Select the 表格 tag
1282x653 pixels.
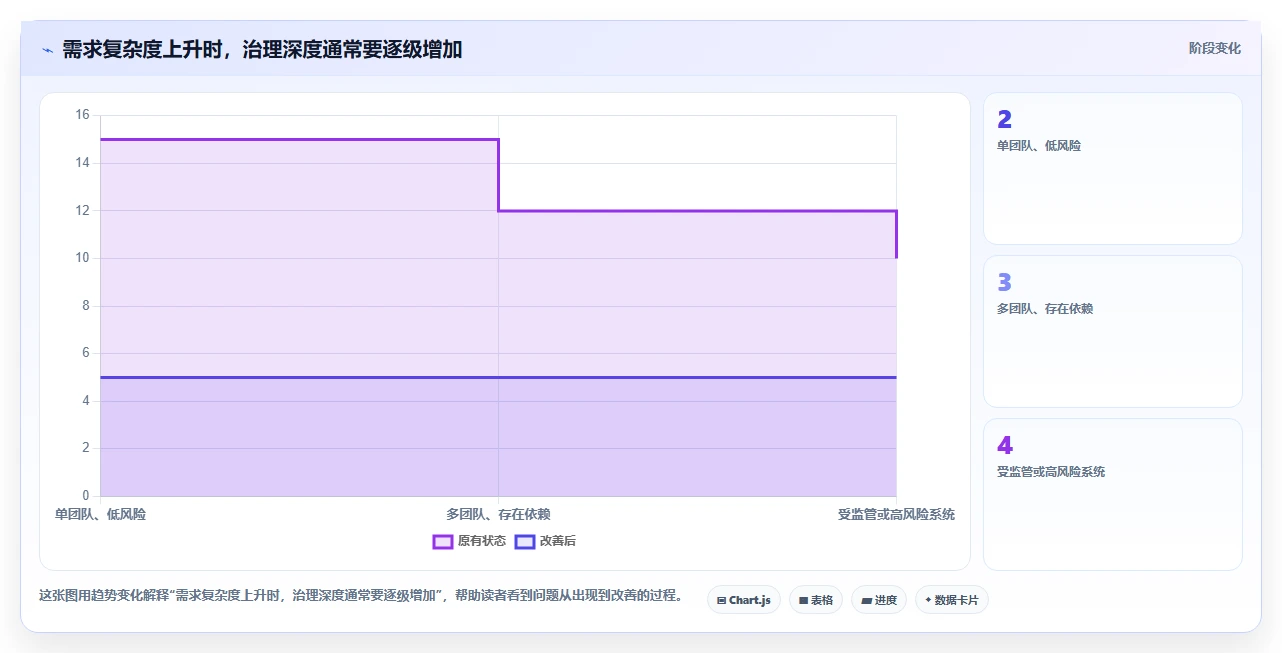[x=816, y=600]
